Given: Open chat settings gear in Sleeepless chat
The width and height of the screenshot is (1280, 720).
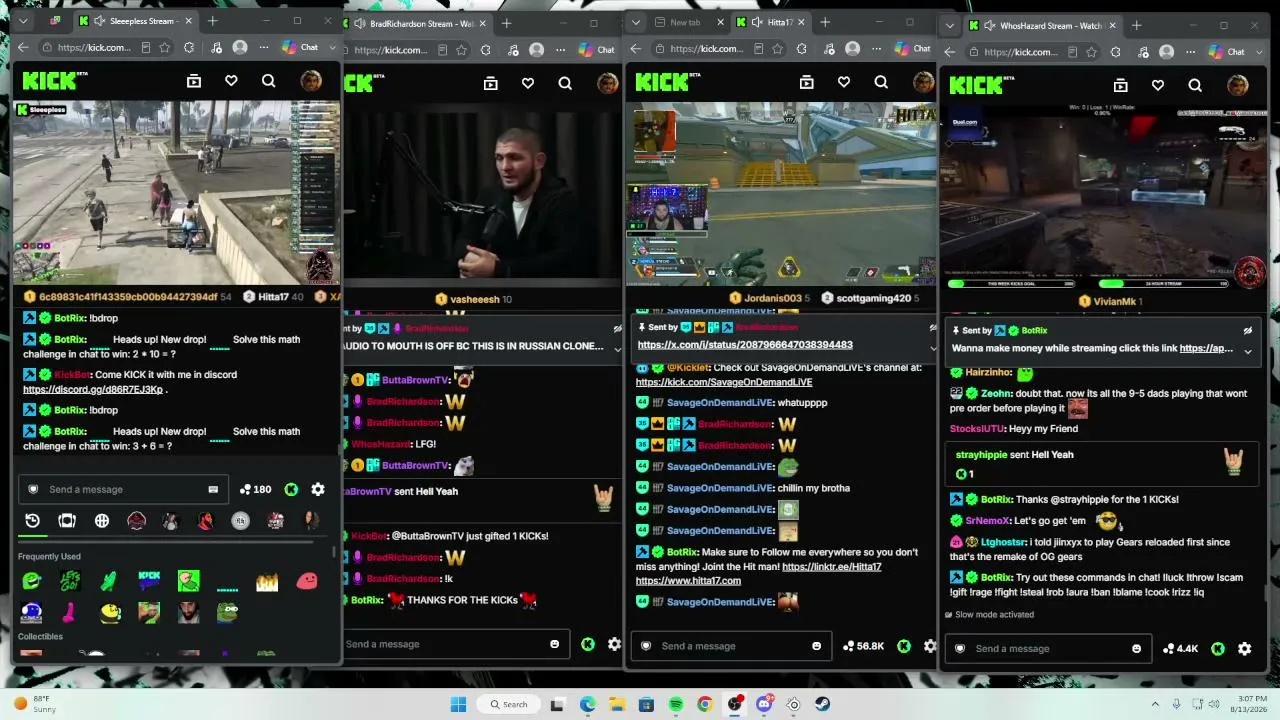Looking at the screenshot, I should [318, 489].
